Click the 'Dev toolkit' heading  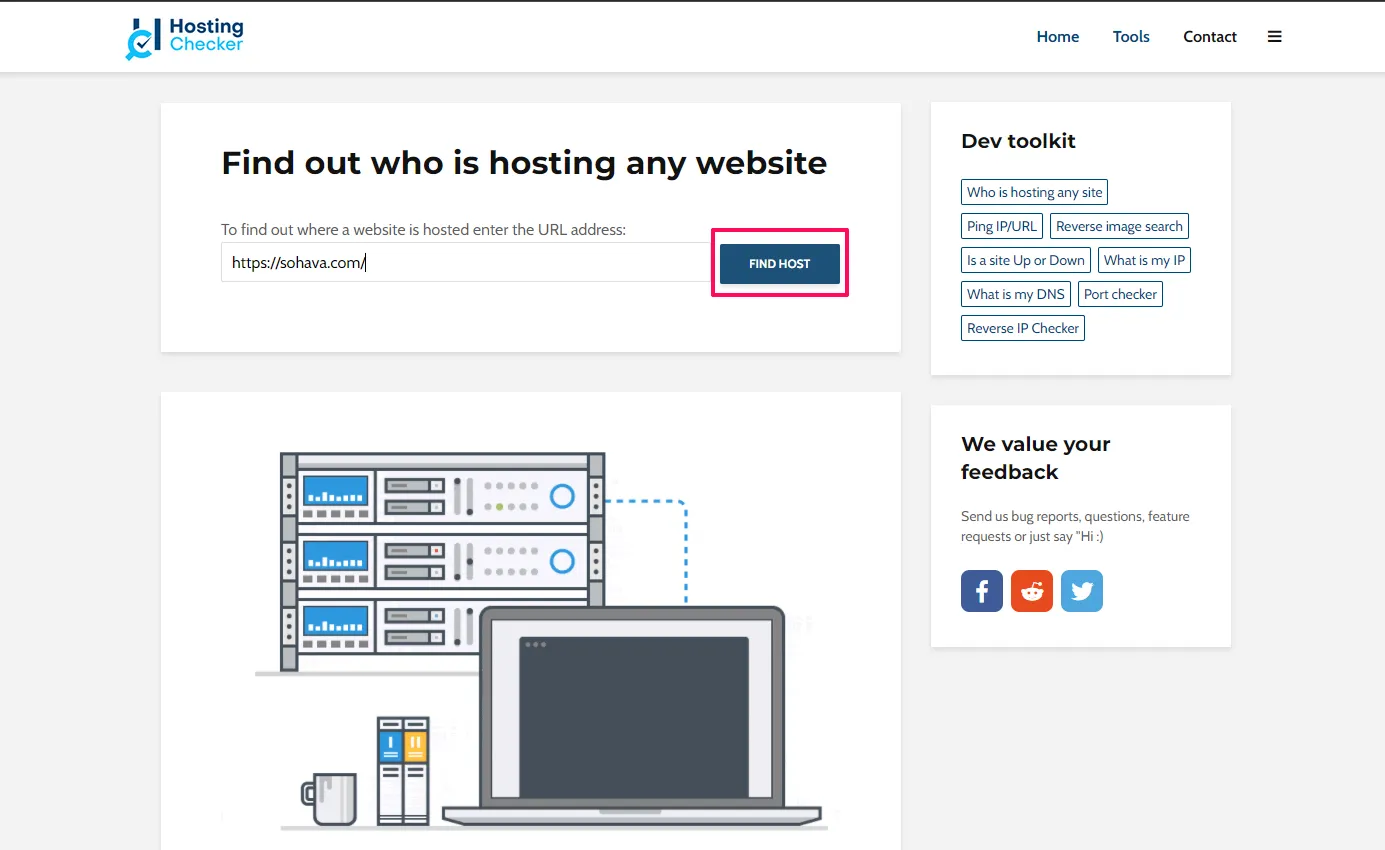coord(1018,141)
